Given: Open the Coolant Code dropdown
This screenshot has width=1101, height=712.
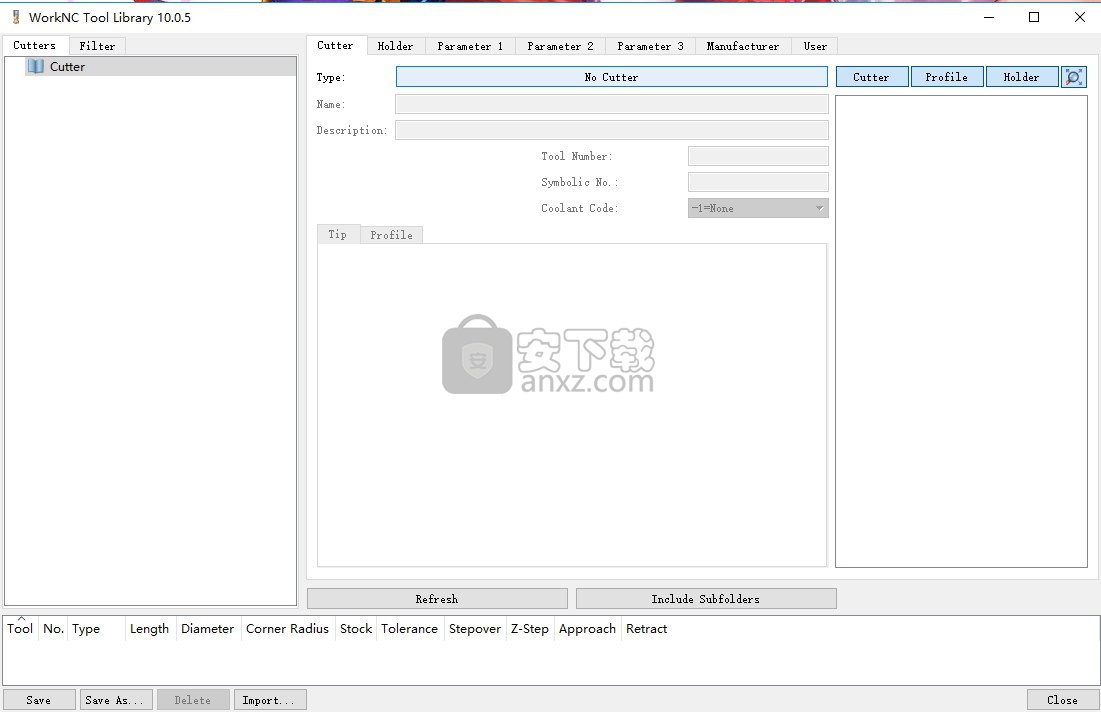Looking at the screenshot, I should [758, 208].
